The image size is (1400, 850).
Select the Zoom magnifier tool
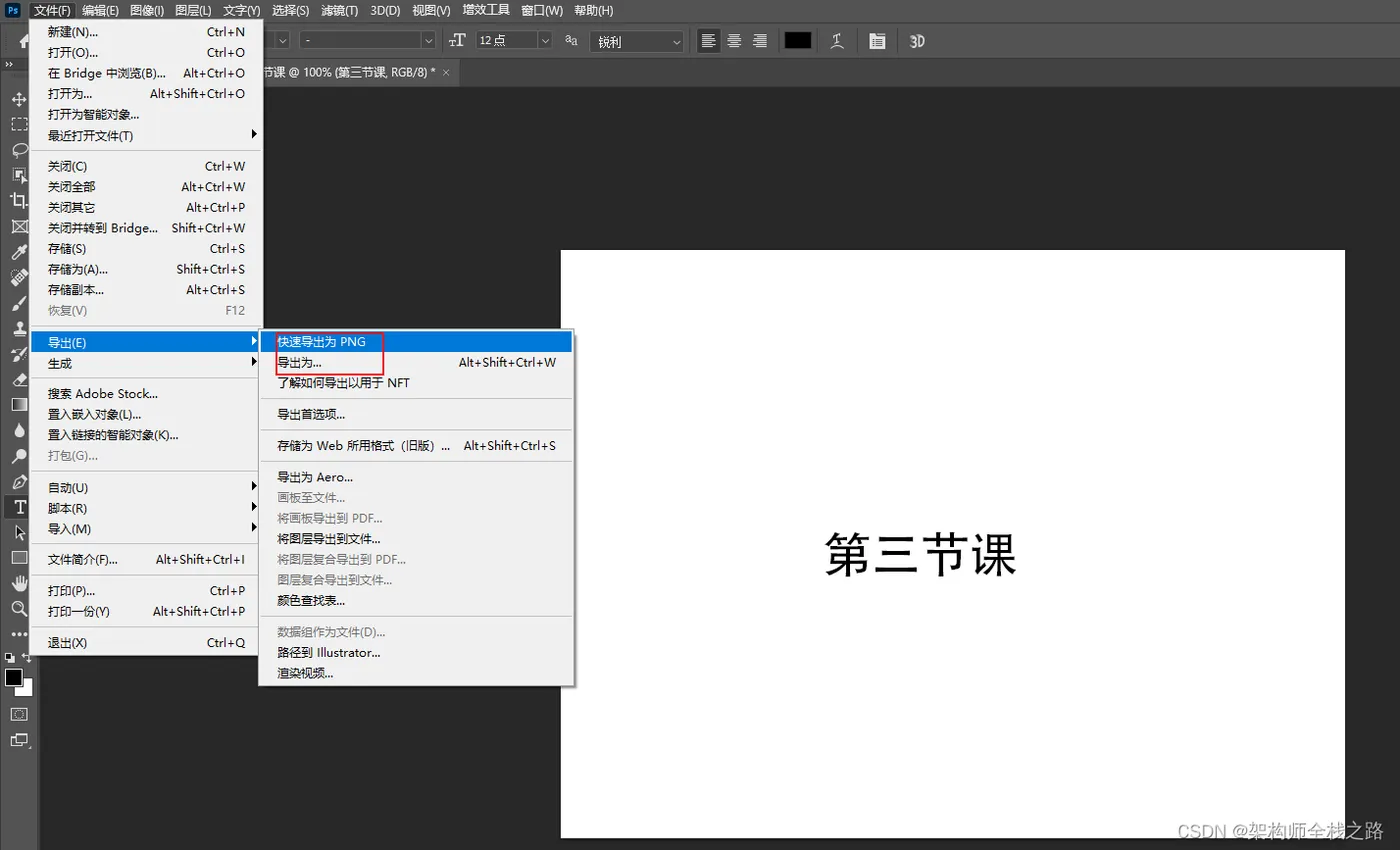point(19,608)
